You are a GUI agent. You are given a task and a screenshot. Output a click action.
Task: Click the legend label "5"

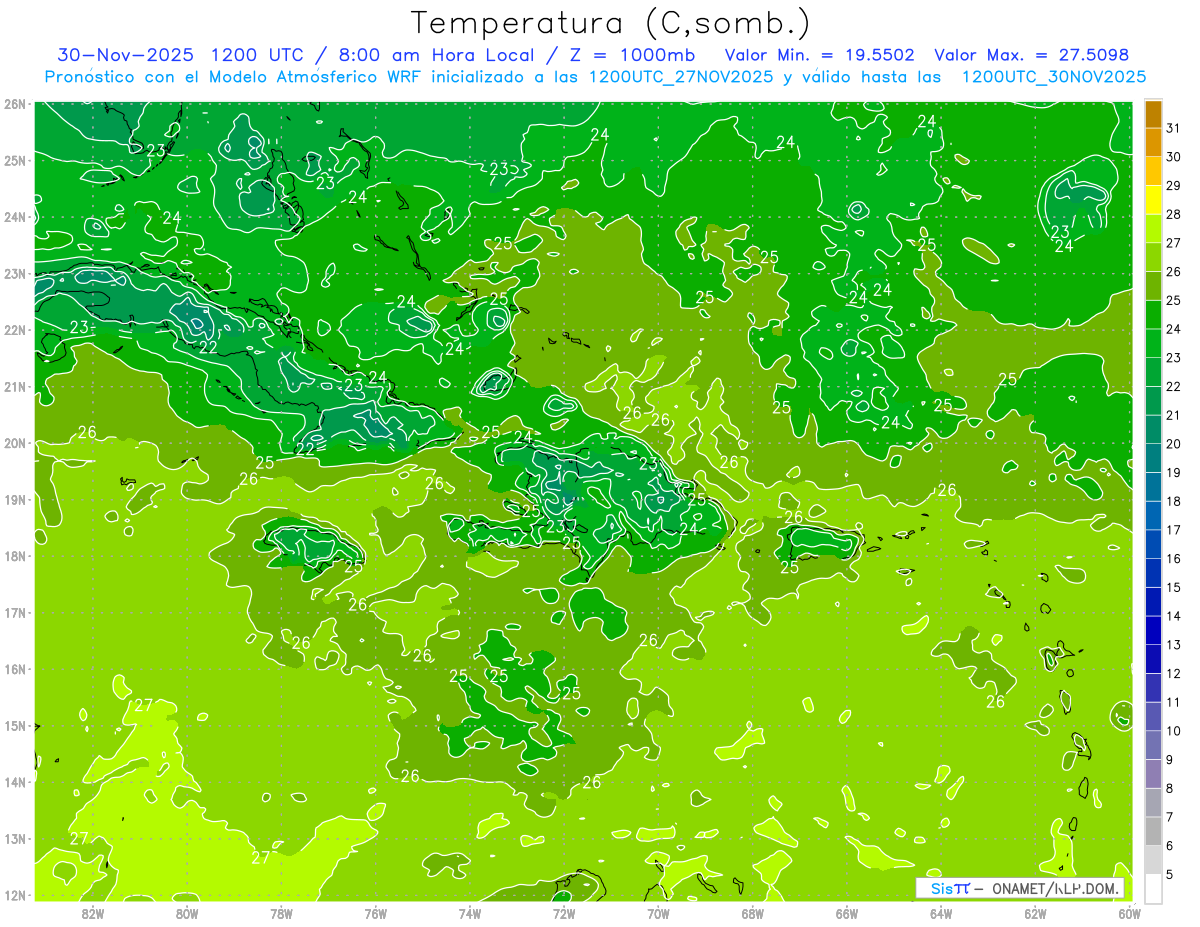pos(1170,874)
